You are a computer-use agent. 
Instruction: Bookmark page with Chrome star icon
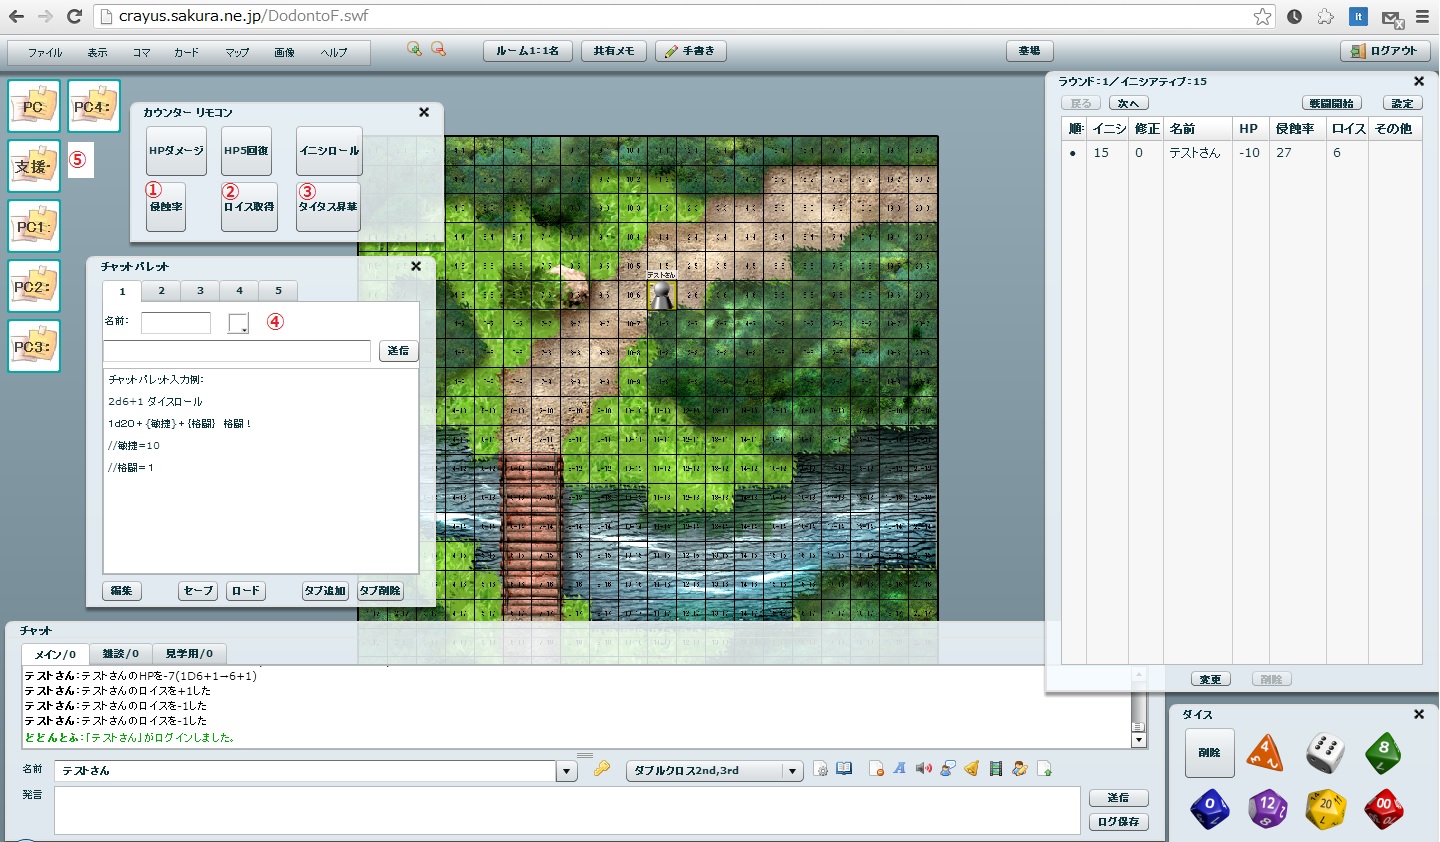coord(1262,16)
